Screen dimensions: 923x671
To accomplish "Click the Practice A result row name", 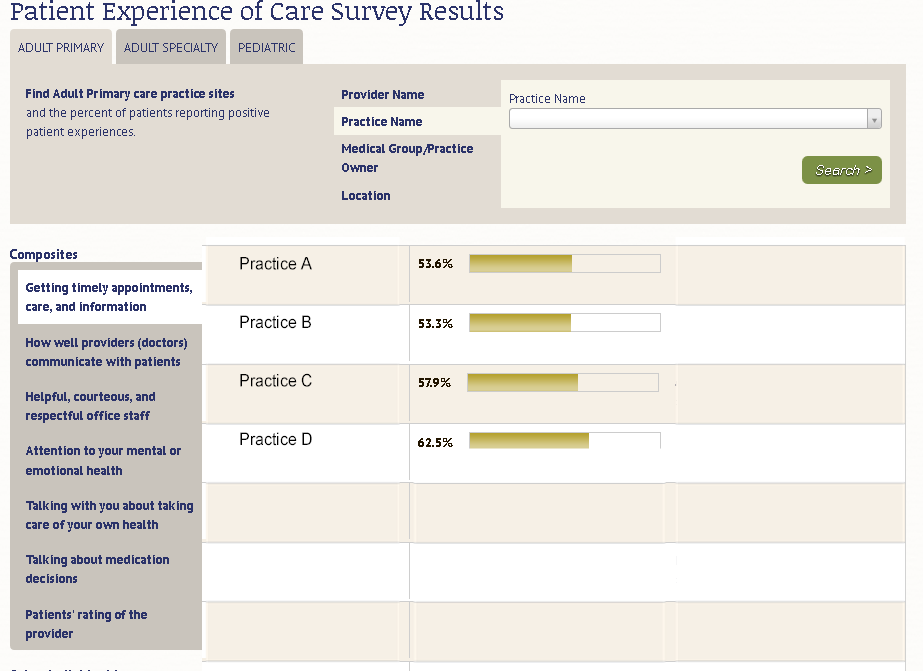I will coord(275,264).
